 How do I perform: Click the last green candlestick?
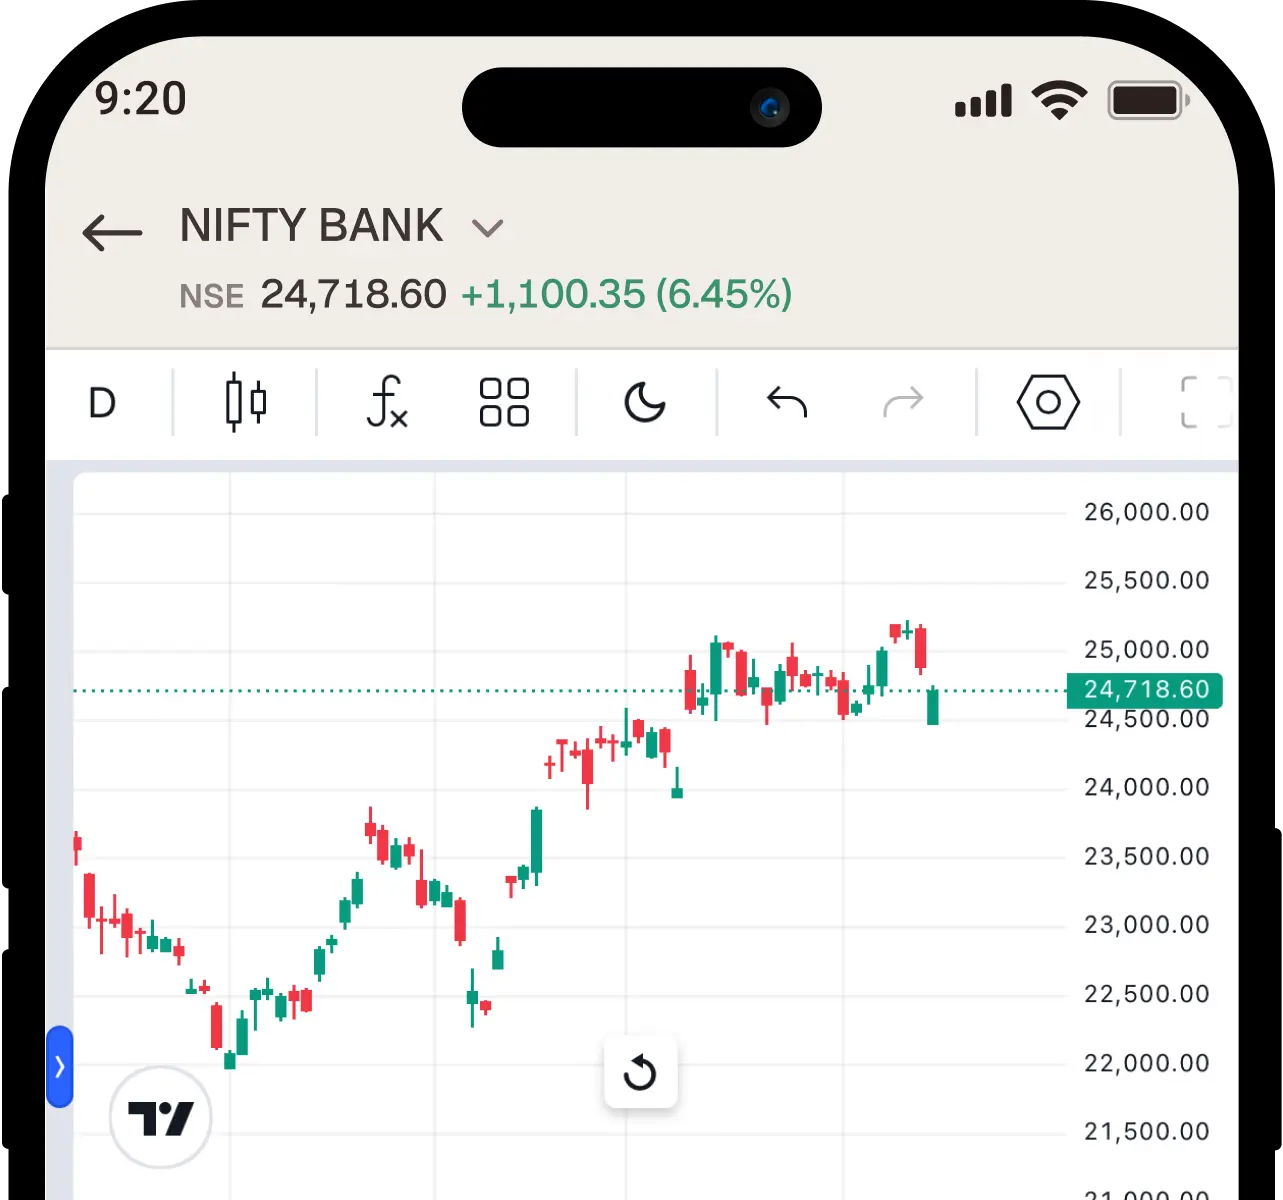coord(933,707)
